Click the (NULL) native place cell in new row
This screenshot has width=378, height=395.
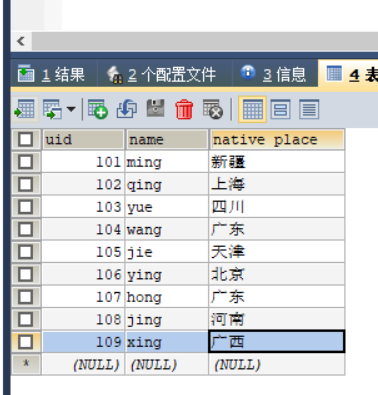(x=277, y=364)
